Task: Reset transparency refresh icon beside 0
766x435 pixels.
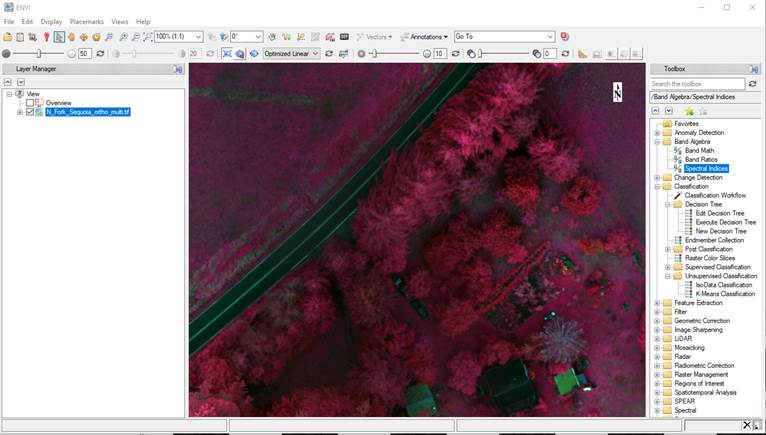Action: (565, 54)
